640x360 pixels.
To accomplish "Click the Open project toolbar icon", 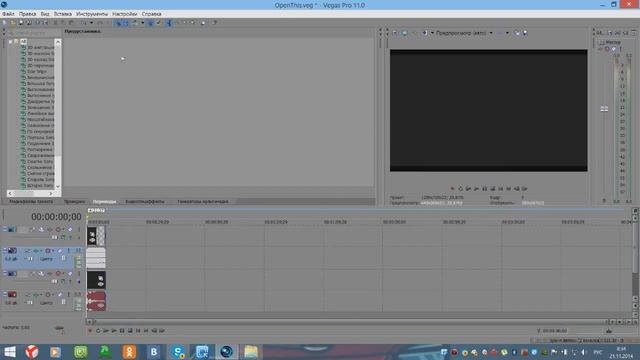I will 13,23.
